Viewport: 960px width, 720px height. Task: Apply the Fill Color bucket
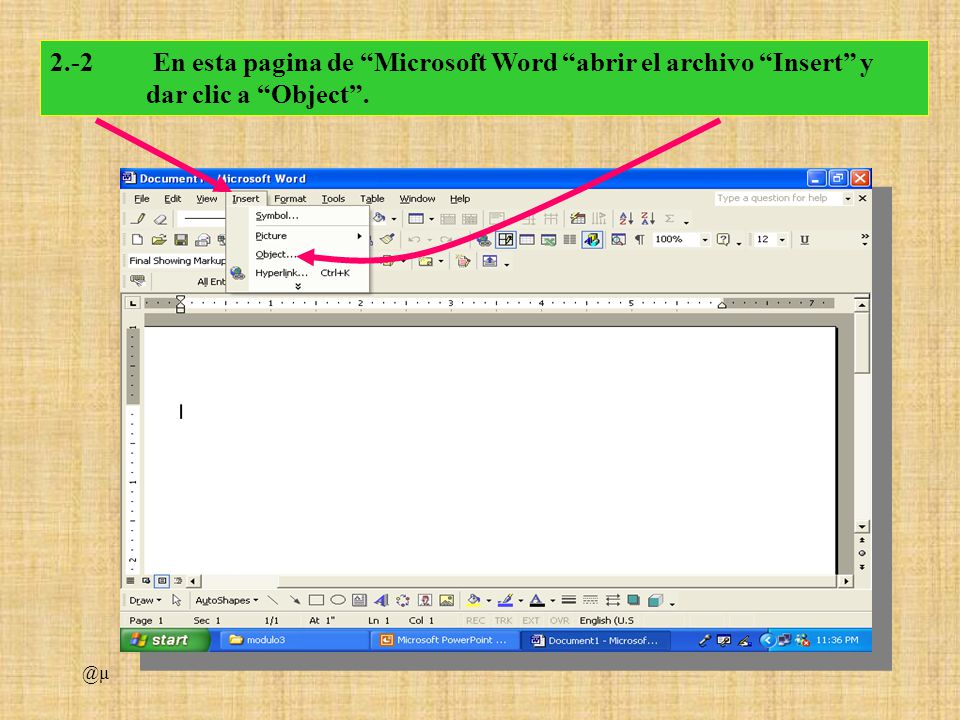[473, 601]
